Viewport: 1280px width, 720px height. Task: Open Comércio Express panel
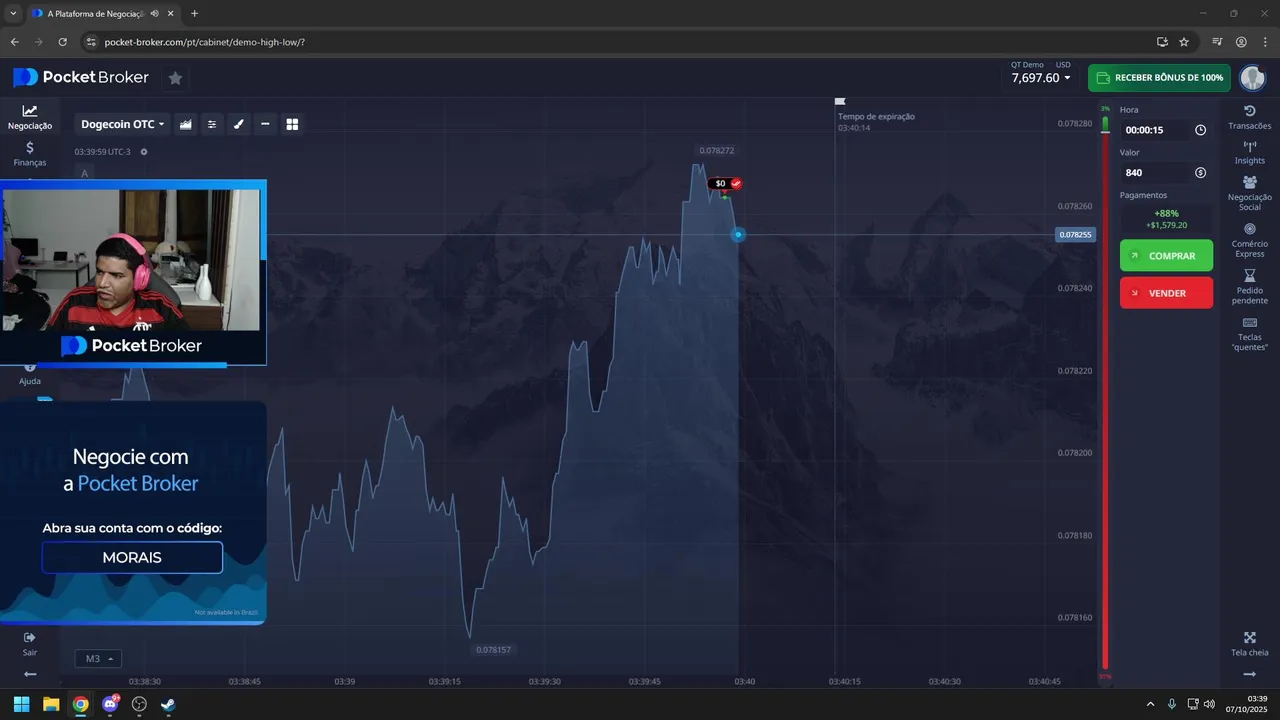(x=1249, y=240)
